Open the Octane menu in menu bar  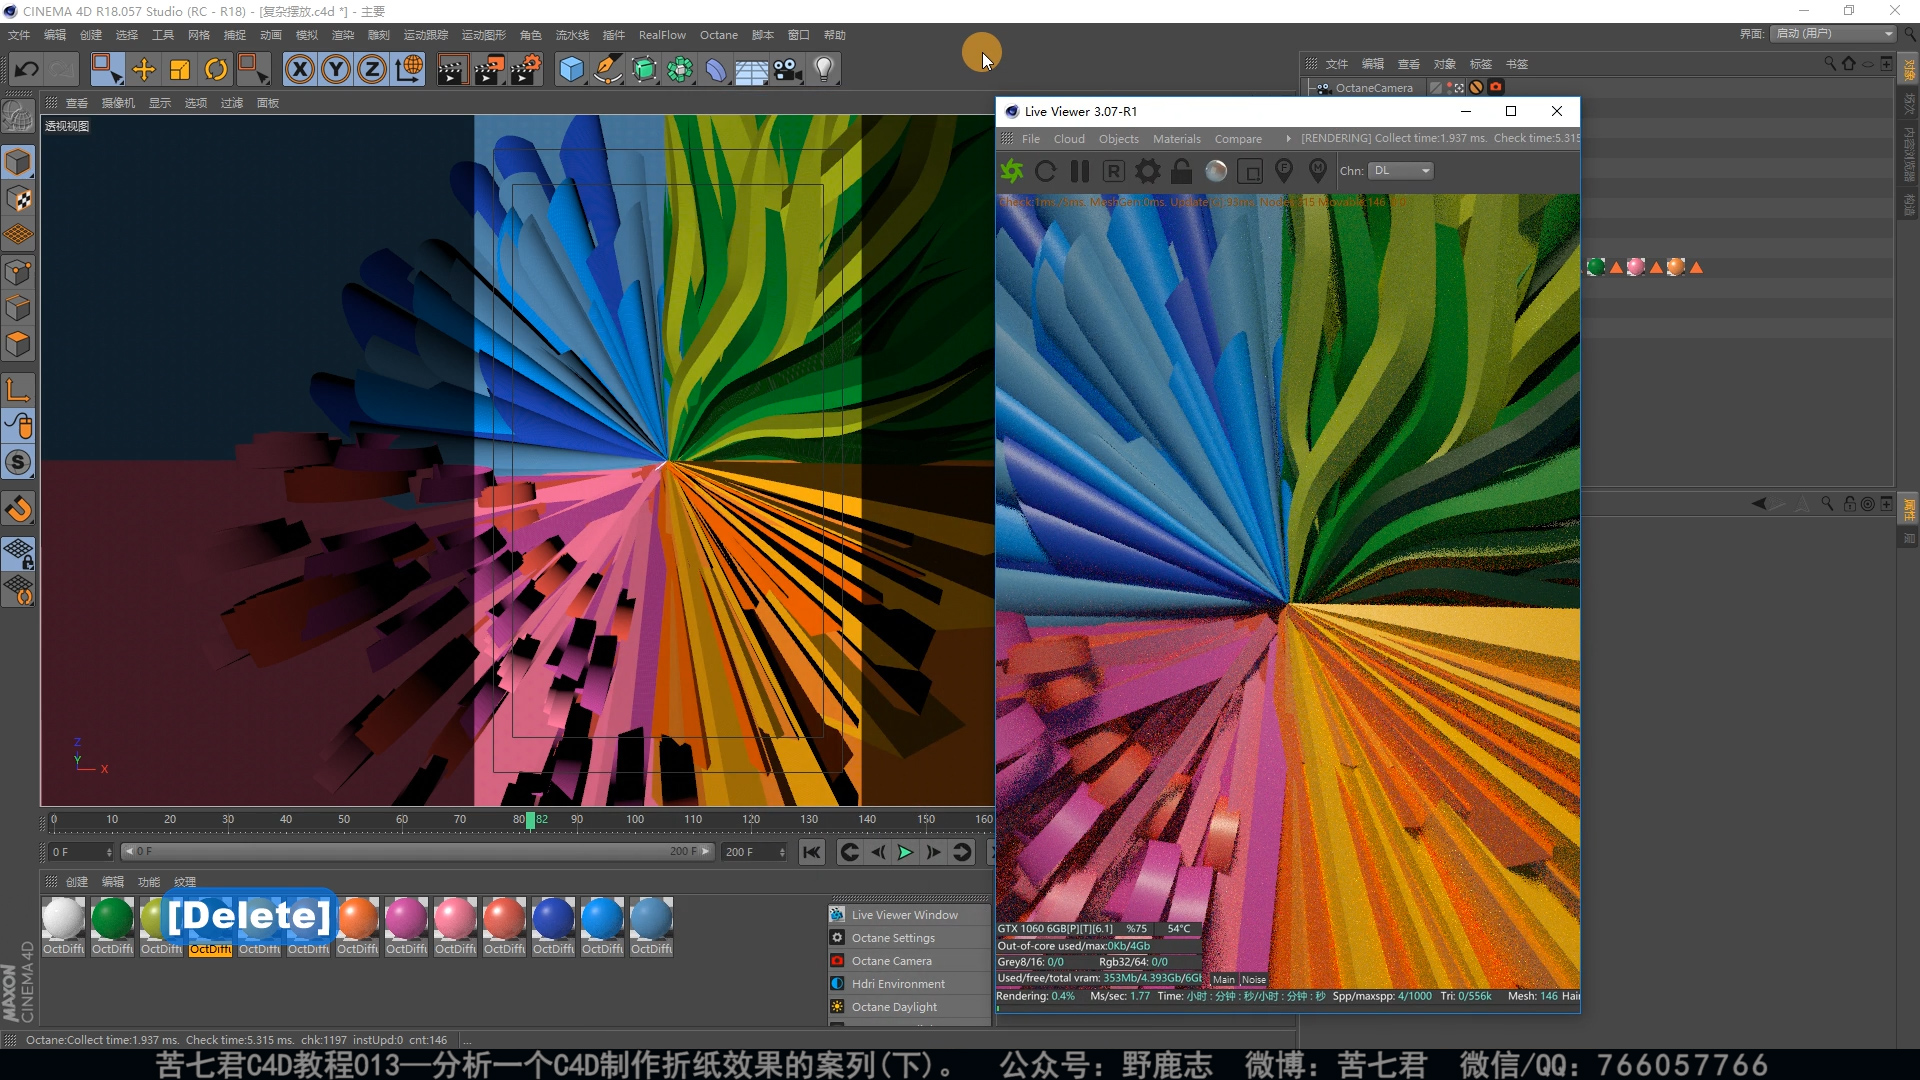pos(718,35)
